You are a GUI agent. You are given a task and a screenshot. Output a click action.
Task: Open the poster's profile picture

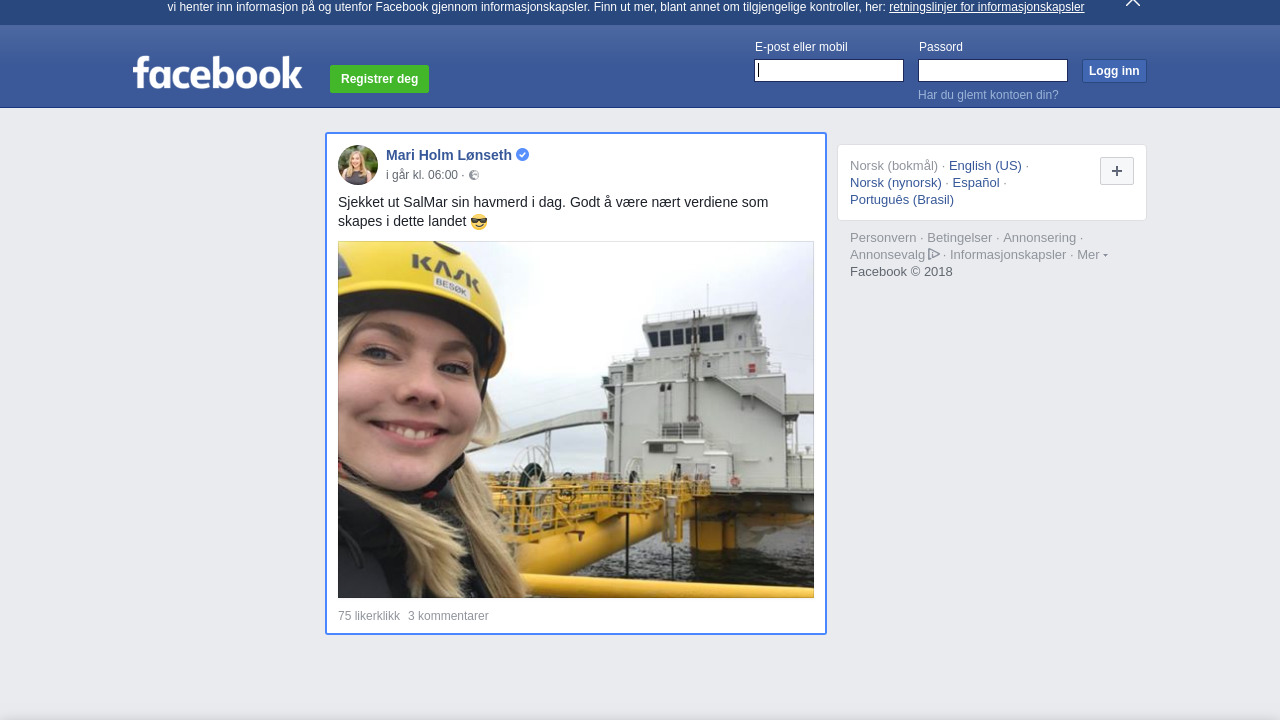358,165
